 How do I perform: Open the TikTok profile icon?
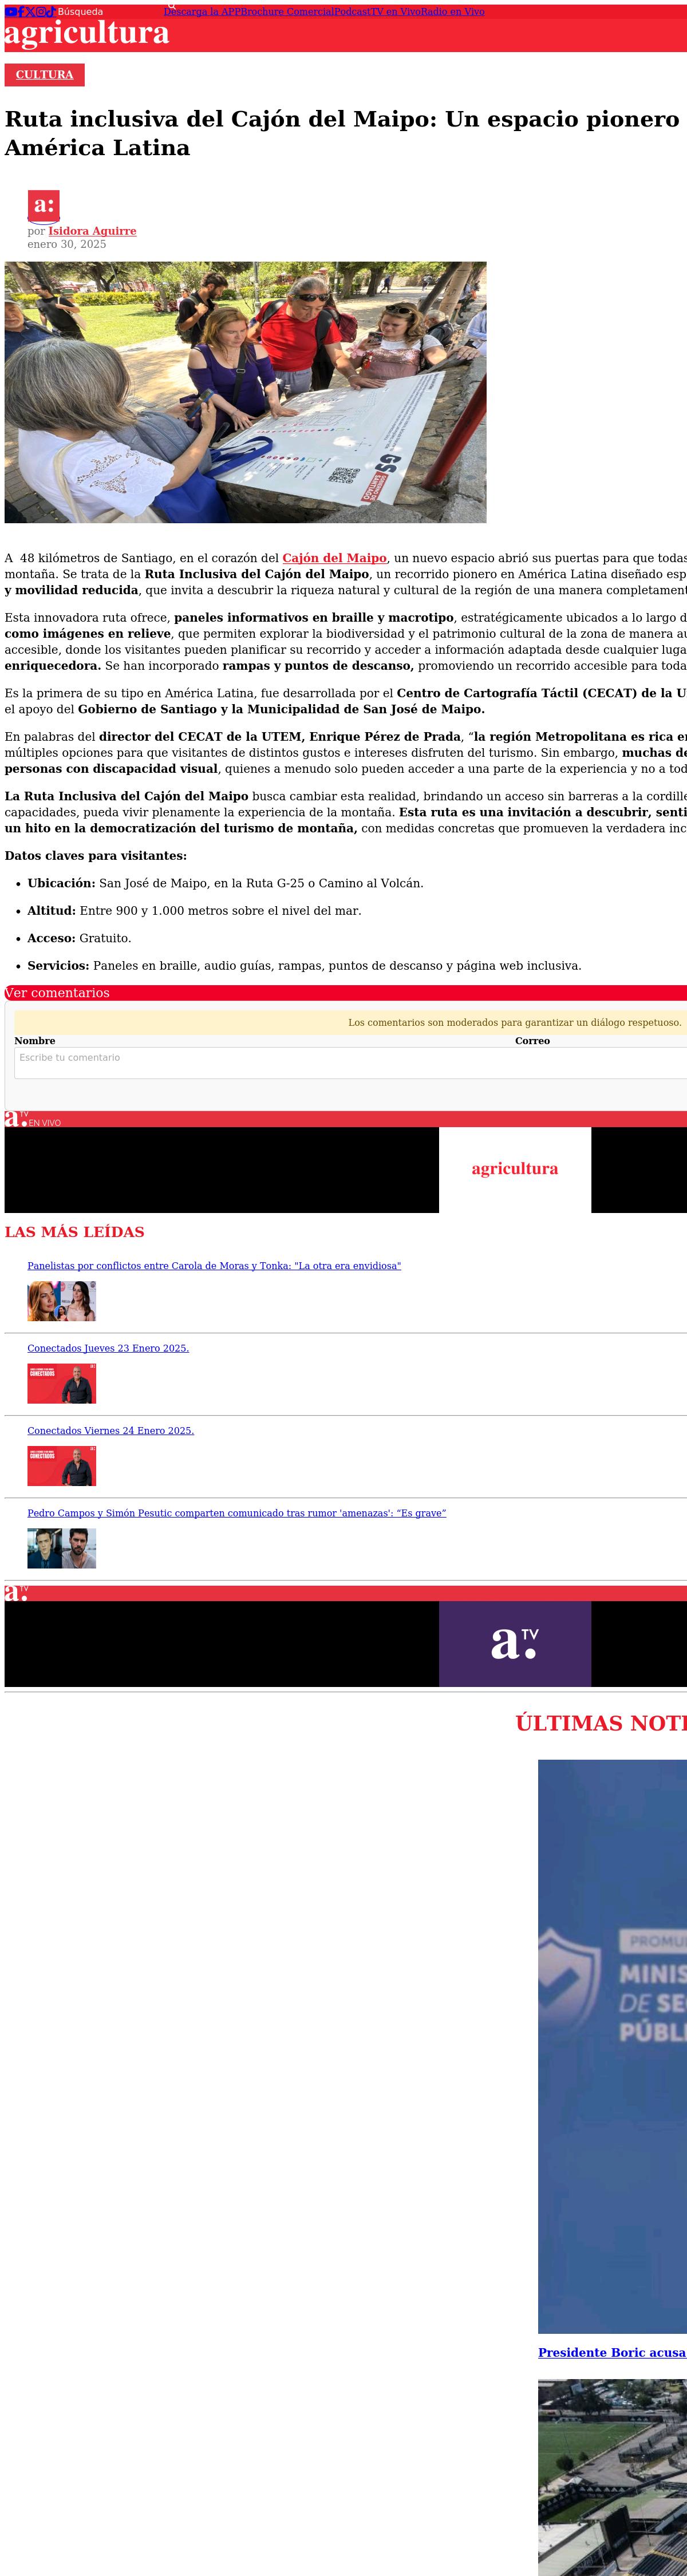(x=50, y=12)
